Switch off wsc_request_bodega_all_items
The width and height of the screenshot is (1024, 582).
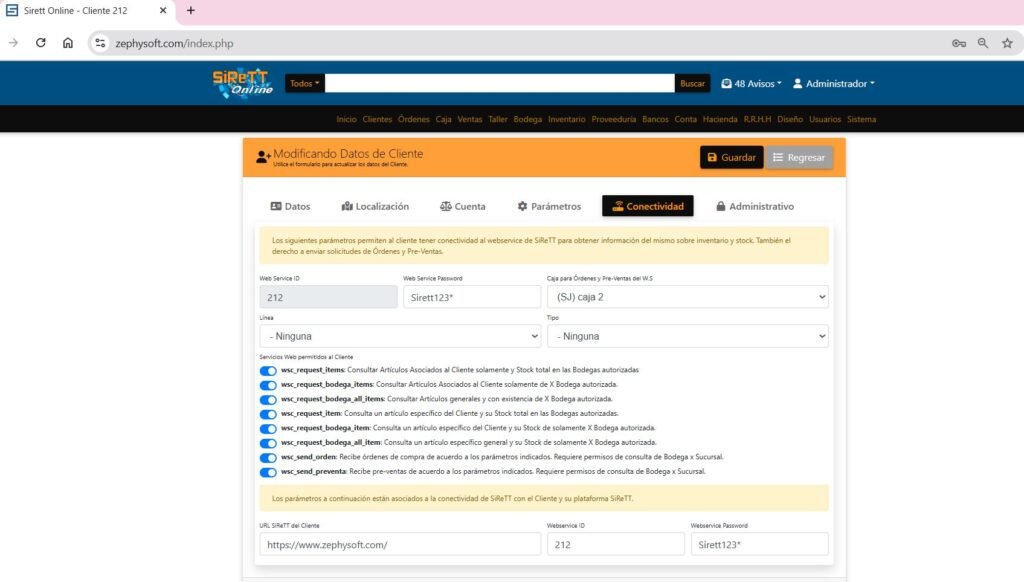tap(268, 399)
